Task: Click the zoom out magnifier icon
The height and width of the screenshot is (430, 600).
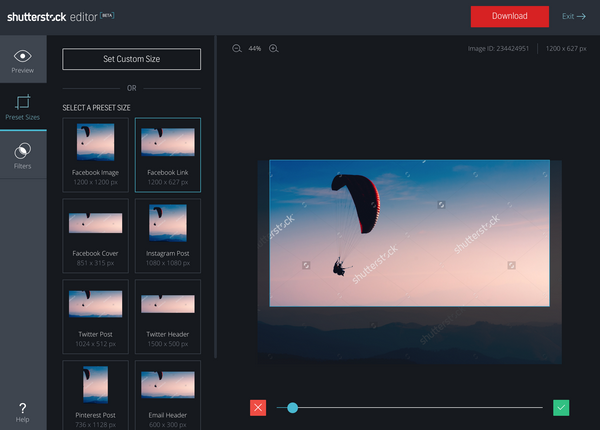Action: tap(237, 48)
